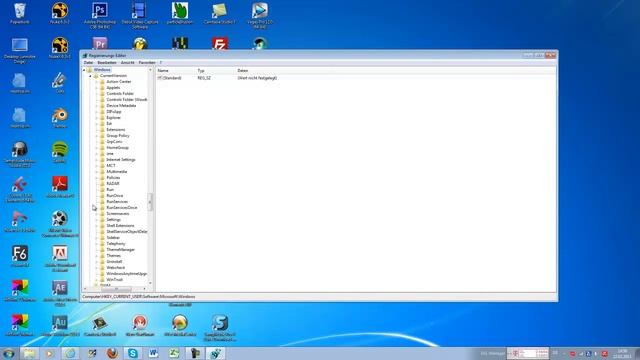The width and height of the screenshot is (640, 360).
Task: Select the Uninstall key
Action: [114, 262]
